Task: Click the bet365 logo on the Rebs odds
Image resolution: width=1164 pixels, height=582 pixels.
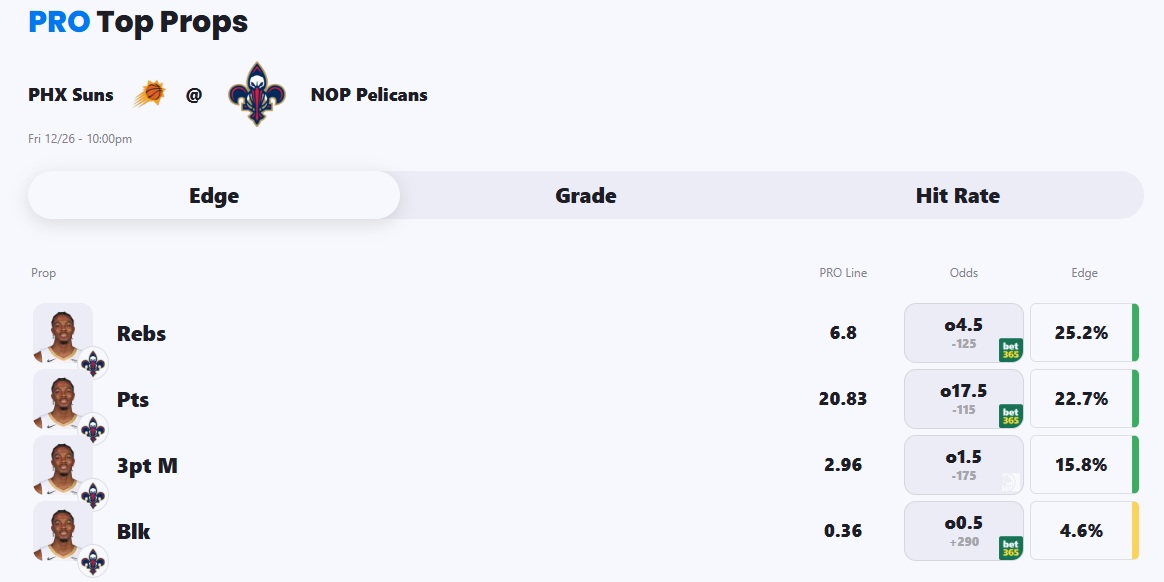Action: point(1010,350)
